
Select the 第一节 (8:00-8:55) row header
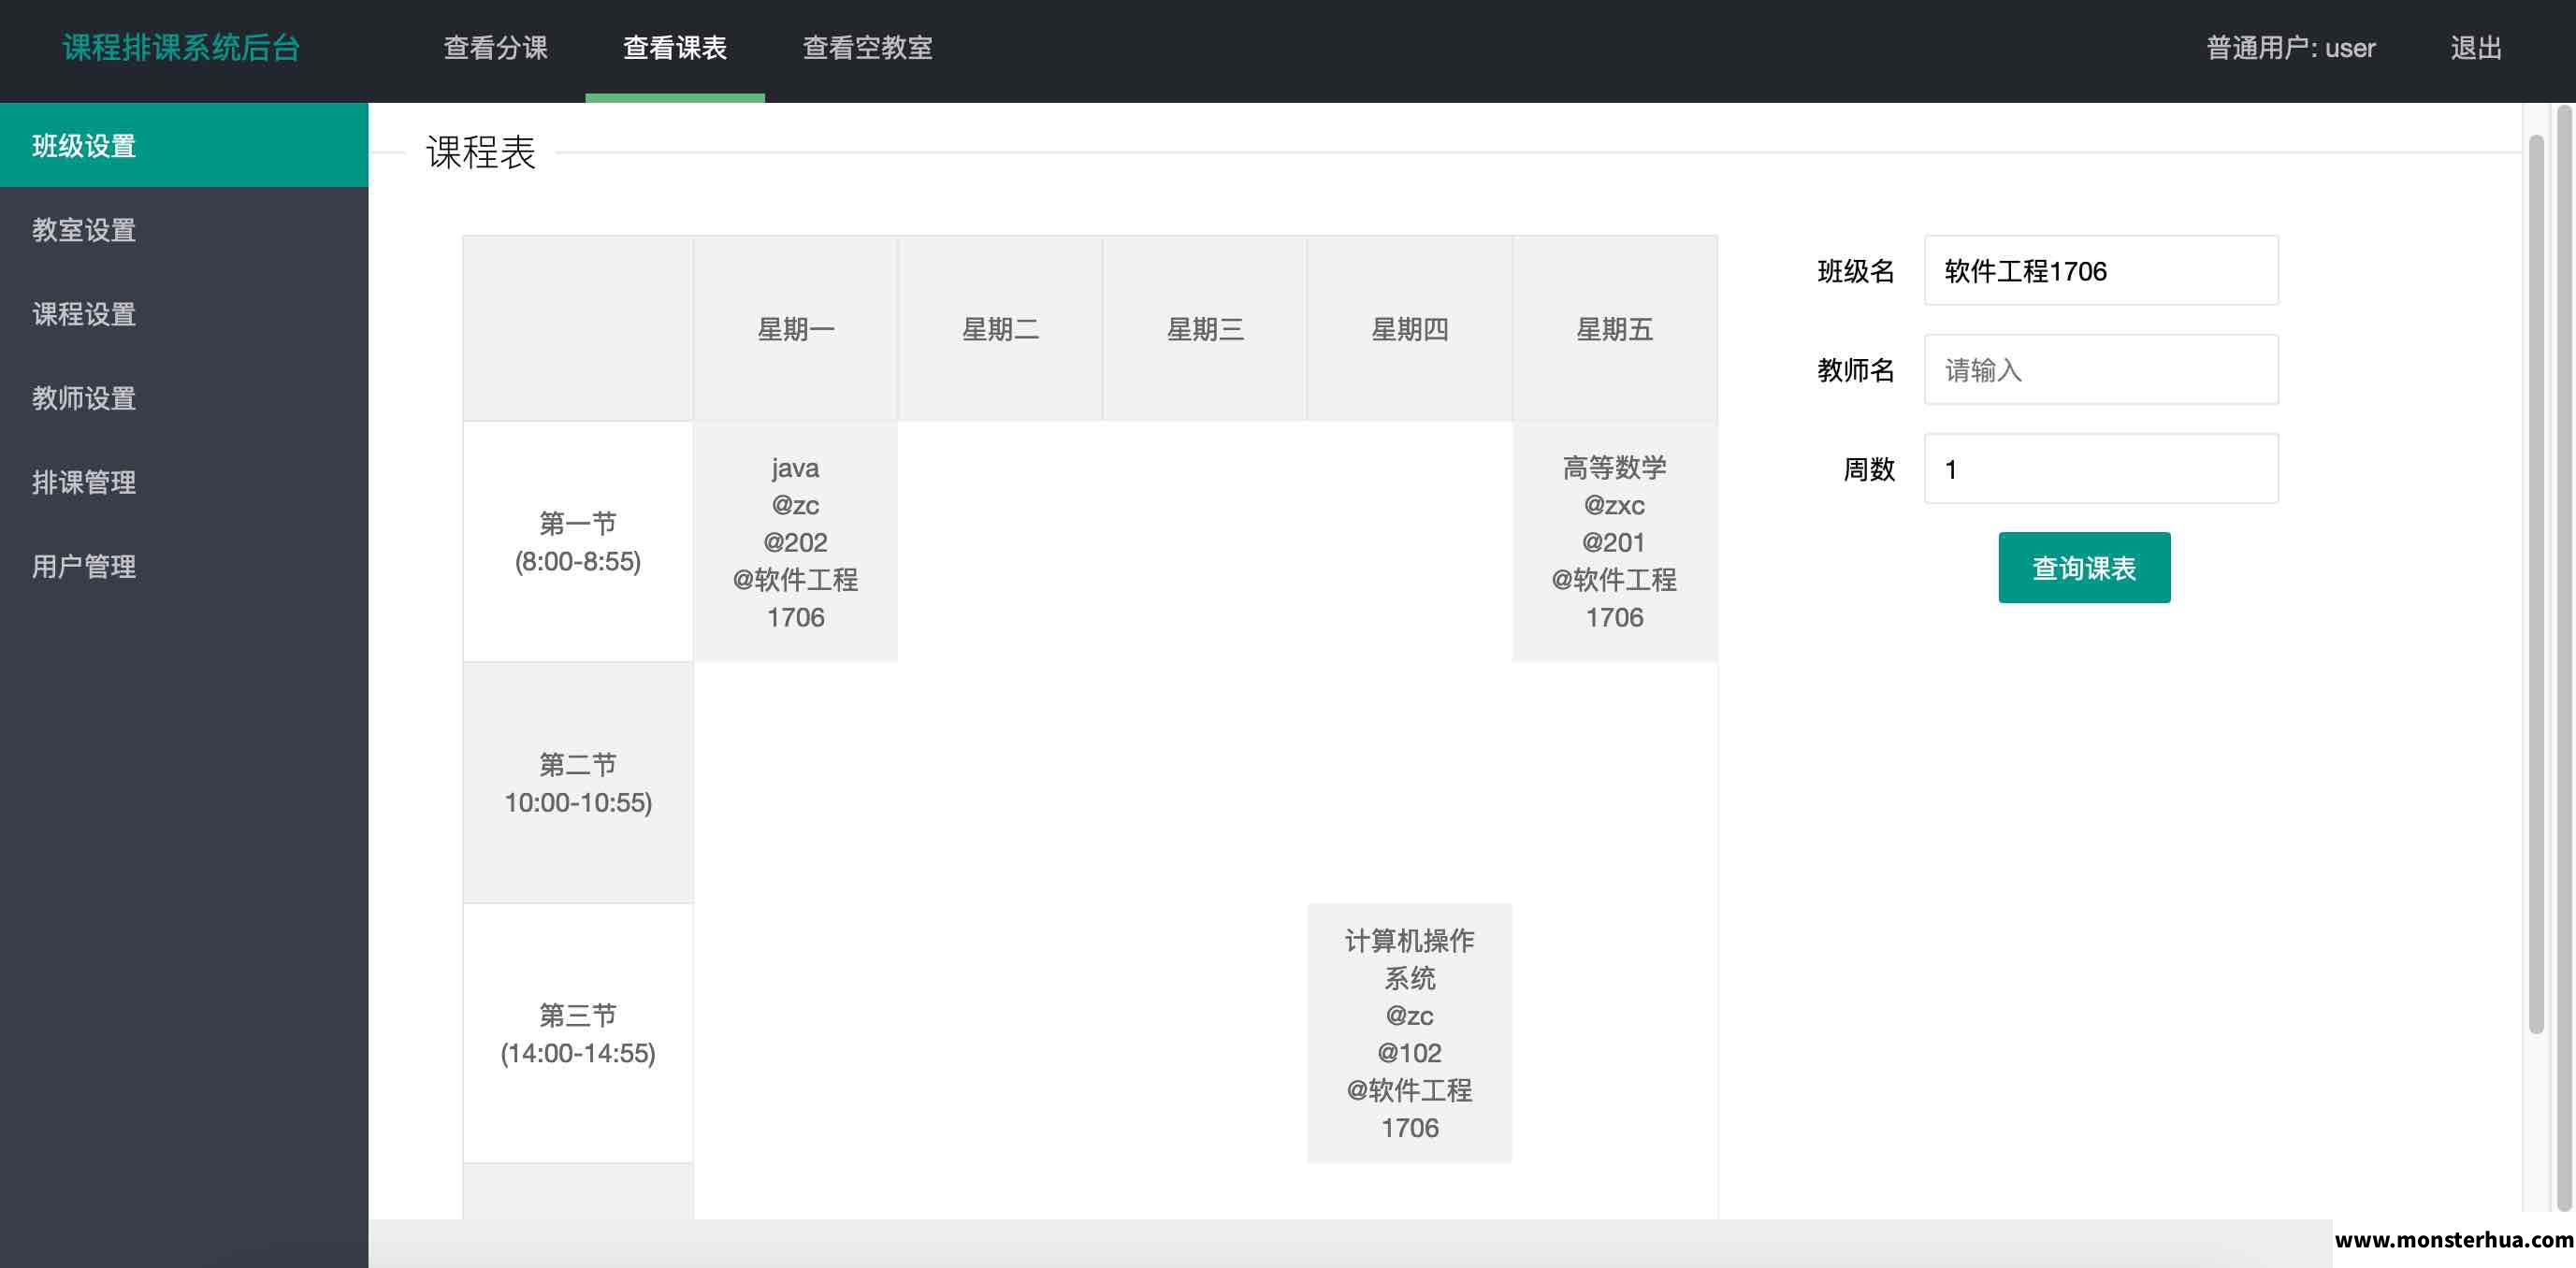(x=578, y=541)
